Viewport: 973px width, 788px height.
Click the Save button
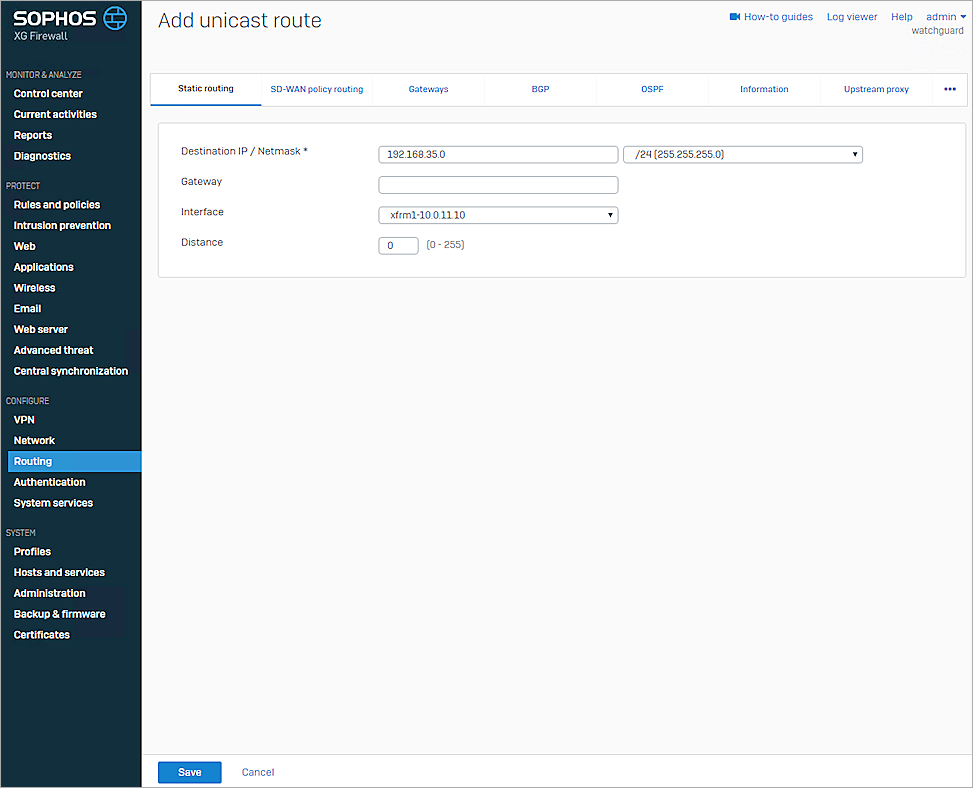coord(189,771)
